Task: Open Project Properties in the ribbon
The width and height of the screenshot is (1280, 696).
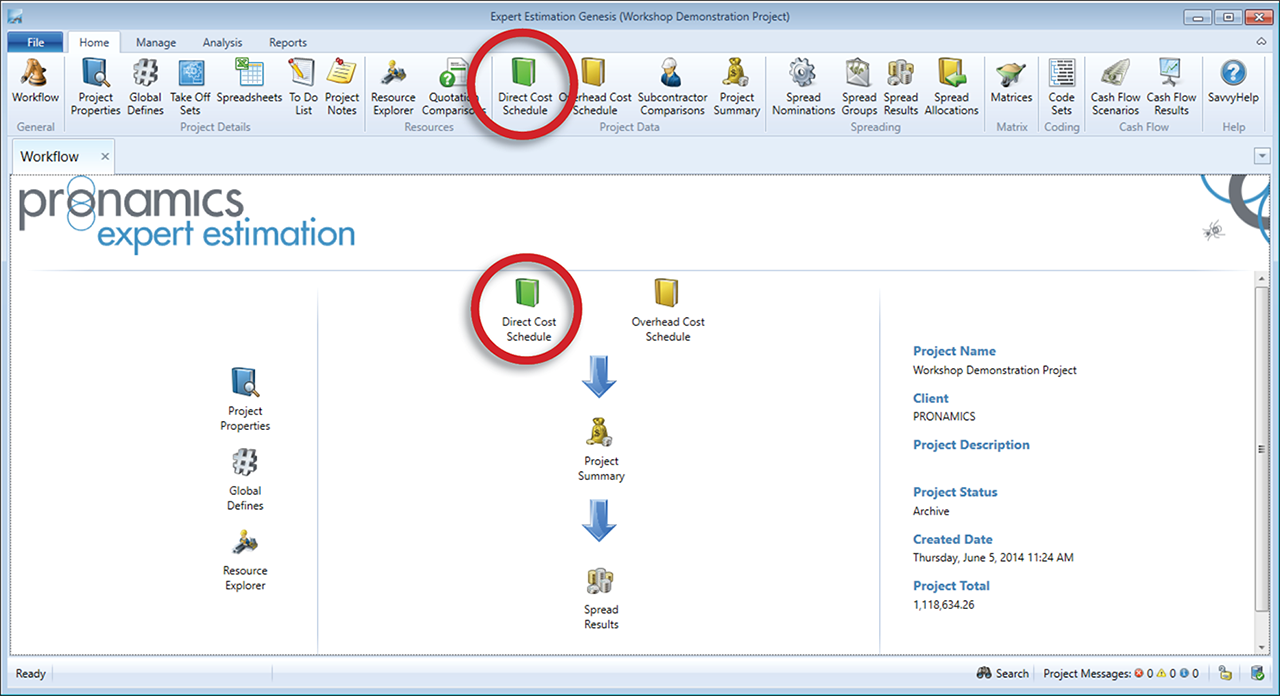Action: click(x=95, y=86)
